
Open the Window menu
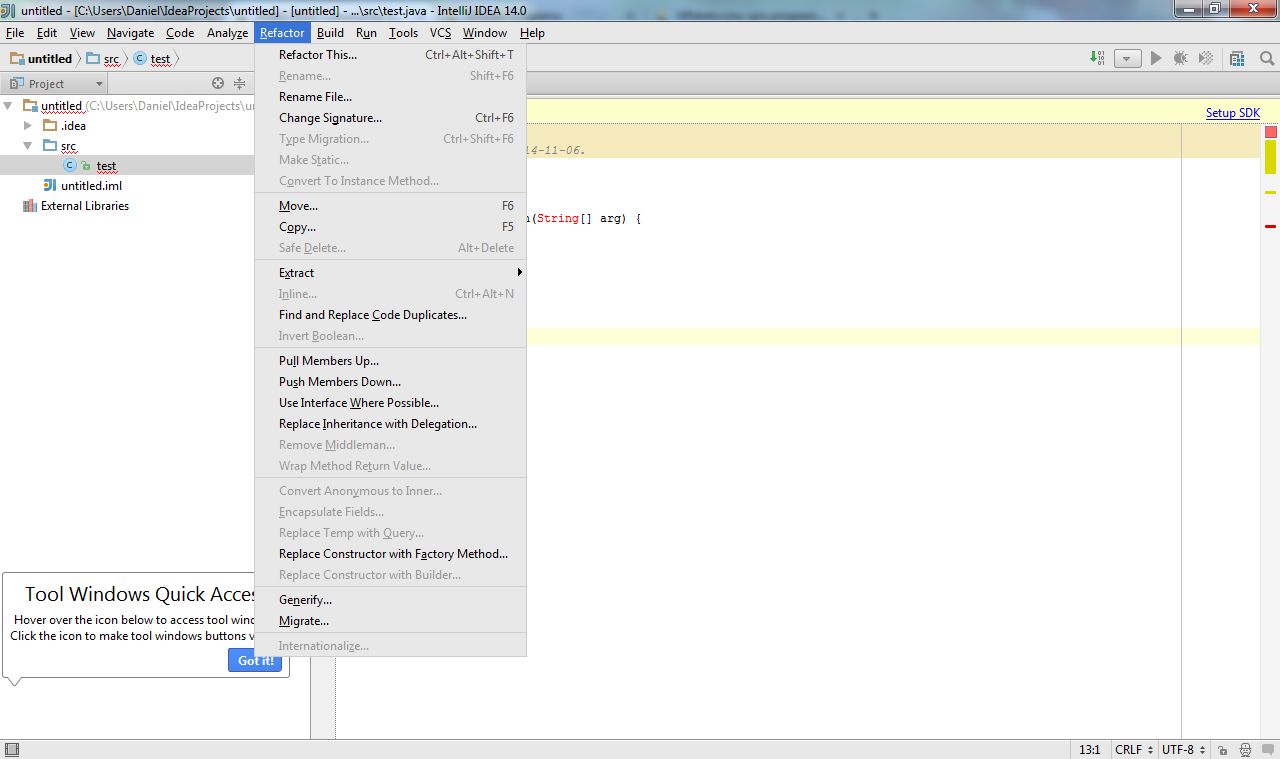pos(485,33)
